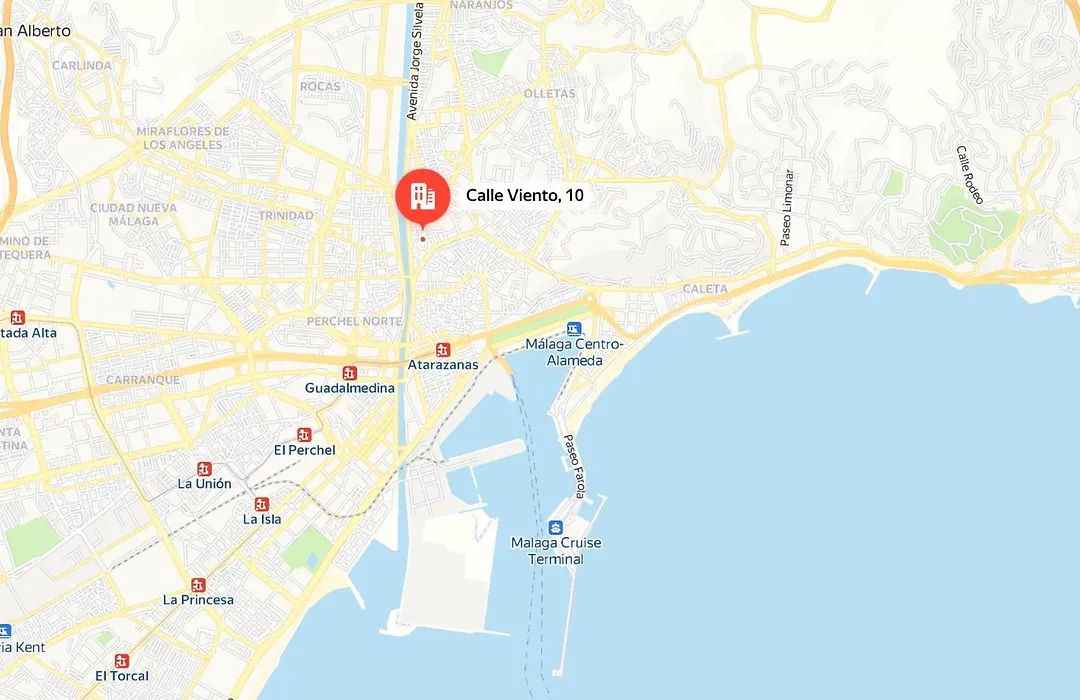The width and height of the screenshot is (1080, 700).
Task: Click the Miraflores de los Angeles label
Action: click(x=183, y=138)
